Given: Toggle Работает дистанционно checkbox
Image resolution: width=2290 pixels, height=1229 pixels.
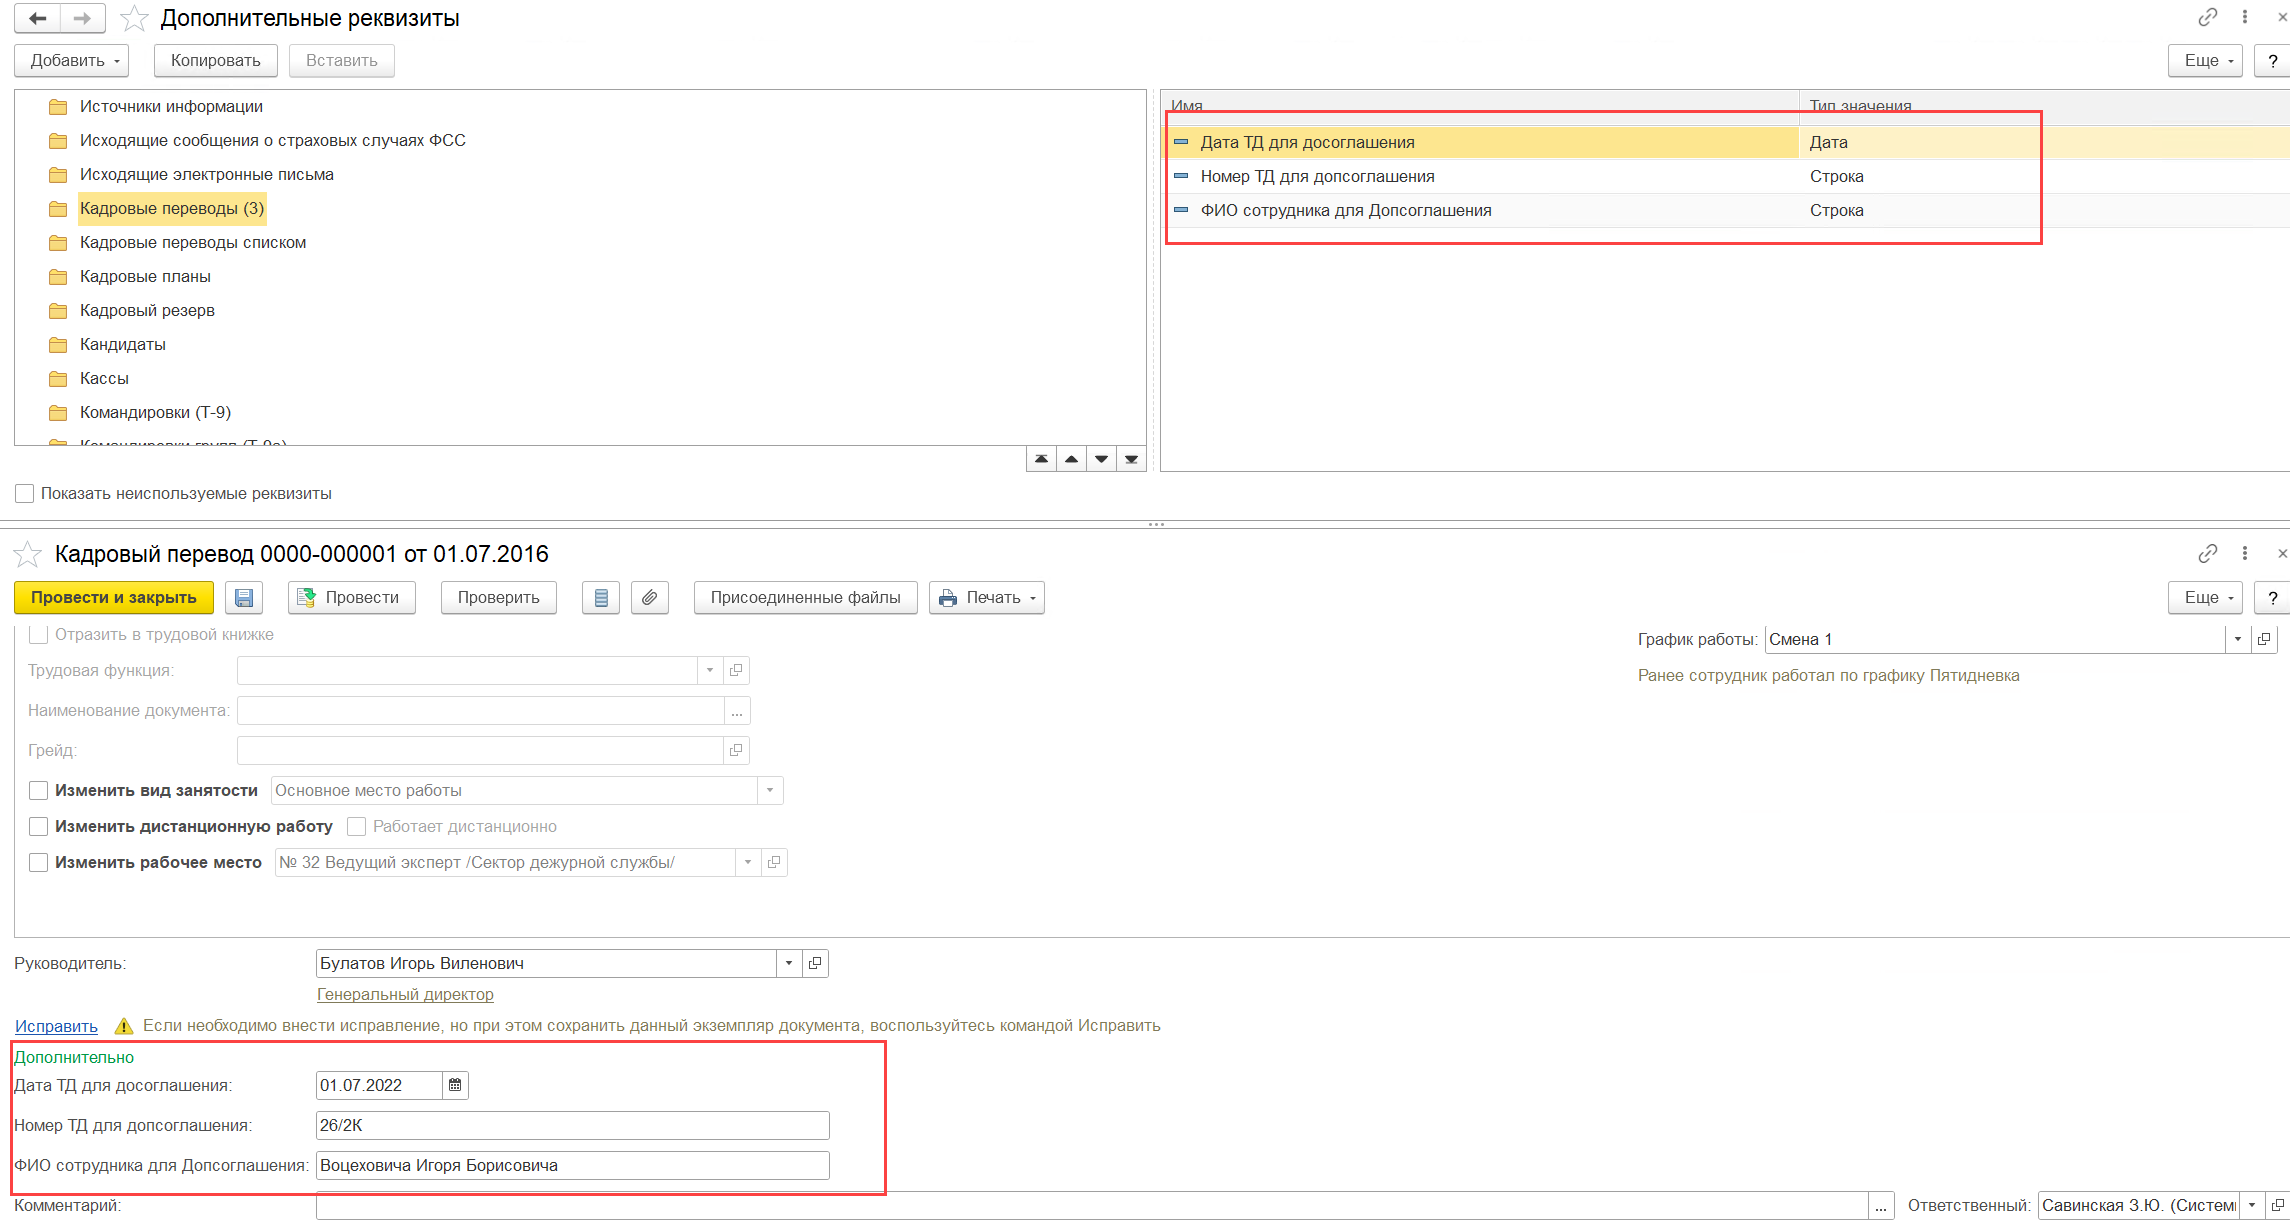Looking at the screenshot, I should [356, 826].
